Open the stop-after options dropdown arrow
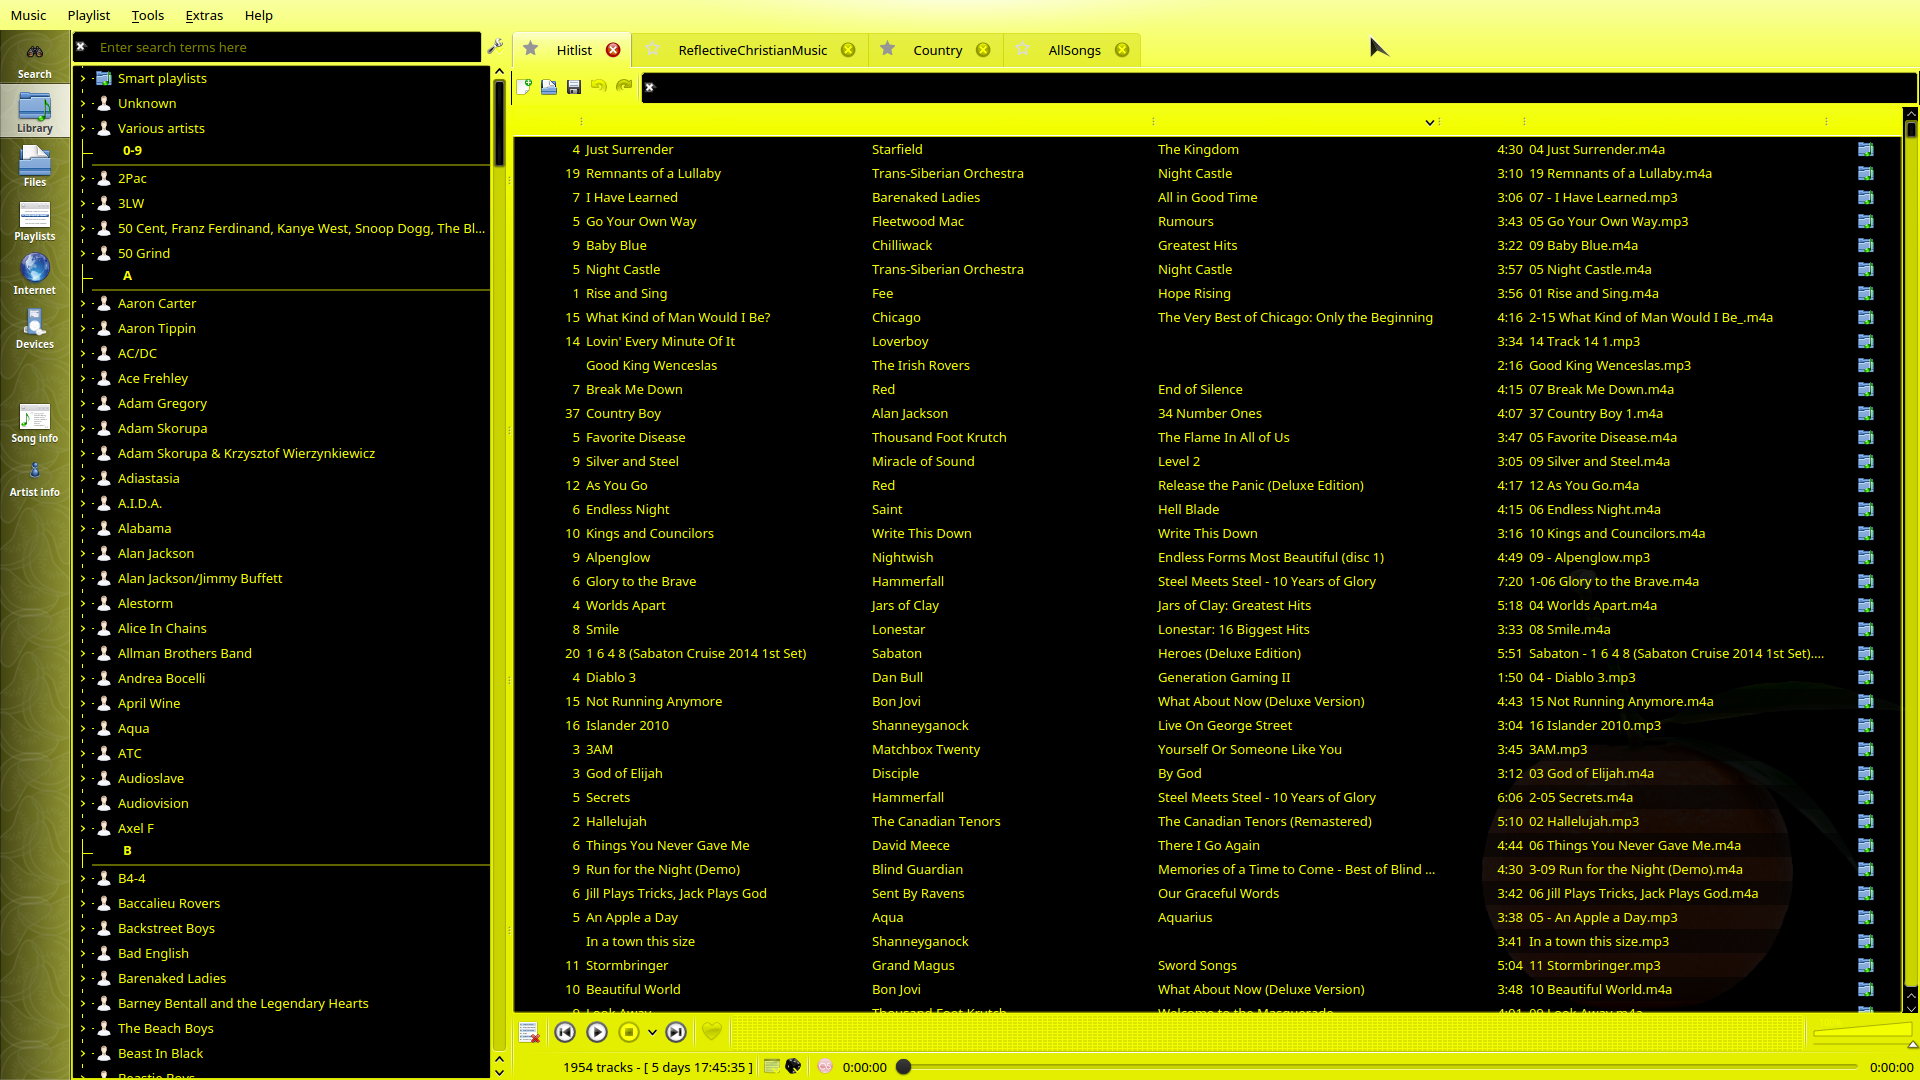The height and width of the screenshot is (1080, 1920). 652,1032
